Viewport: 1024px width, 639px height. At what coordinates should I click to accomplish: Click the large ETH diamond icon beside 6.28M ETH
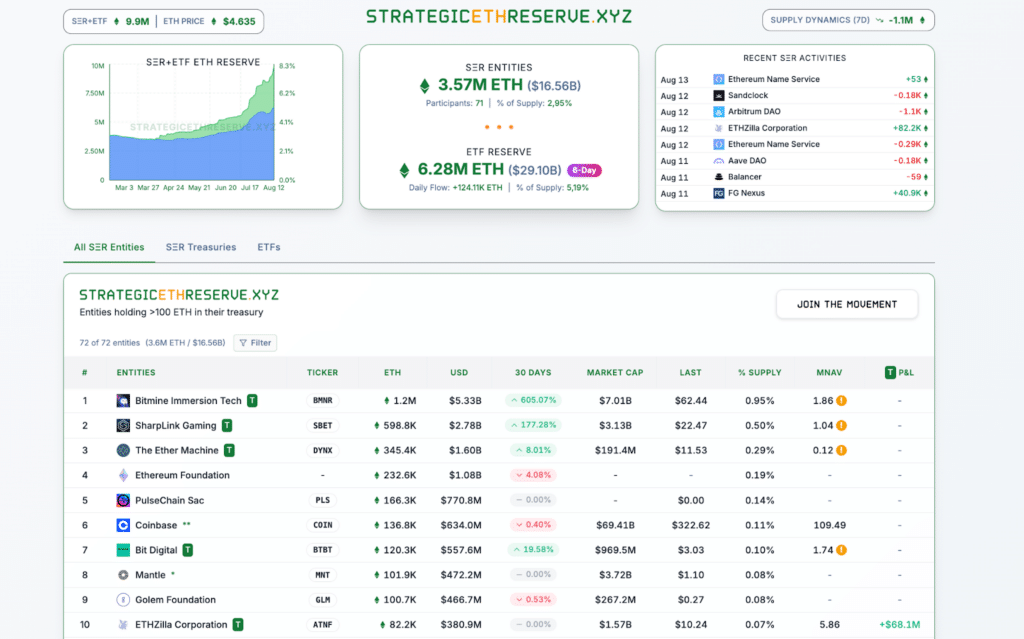click(404, 171)
